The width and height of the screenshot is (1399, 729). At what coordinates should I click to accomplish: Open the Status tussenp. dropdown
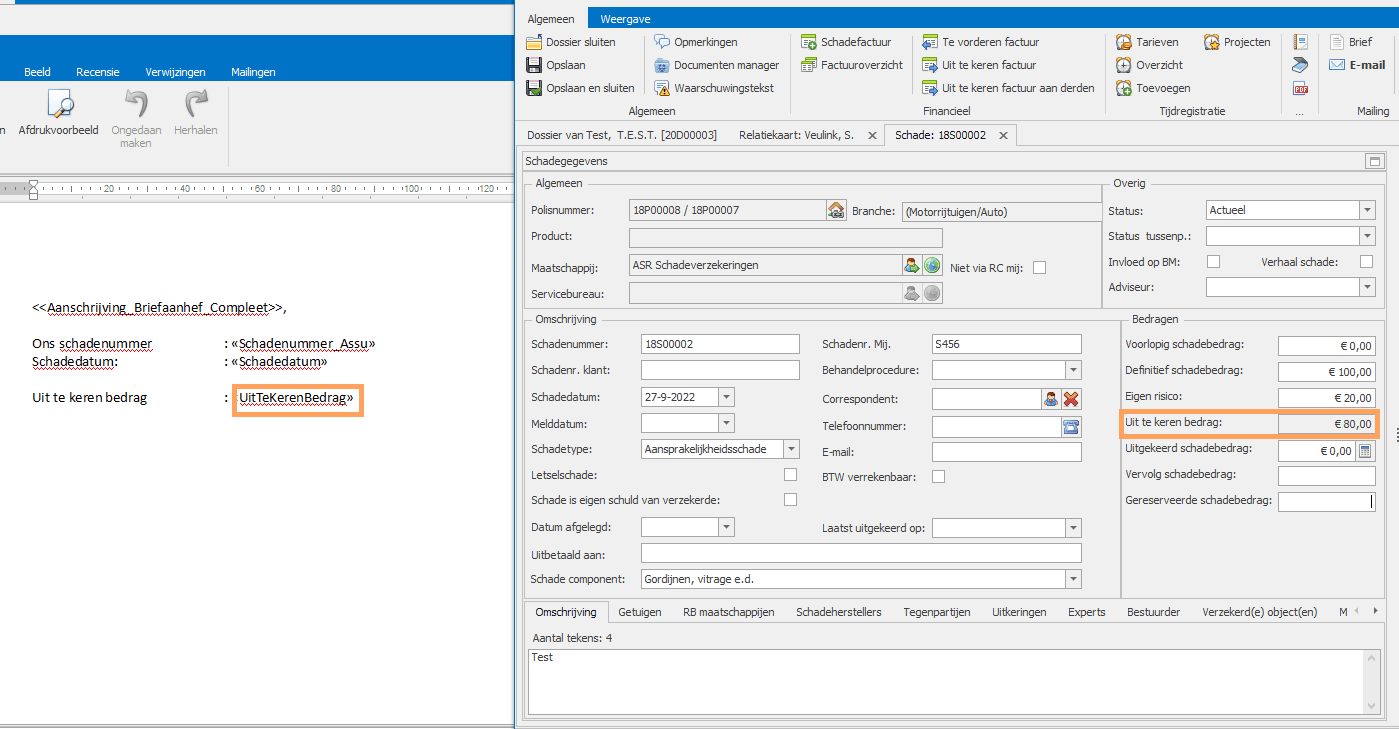(x=1366, y=236)
